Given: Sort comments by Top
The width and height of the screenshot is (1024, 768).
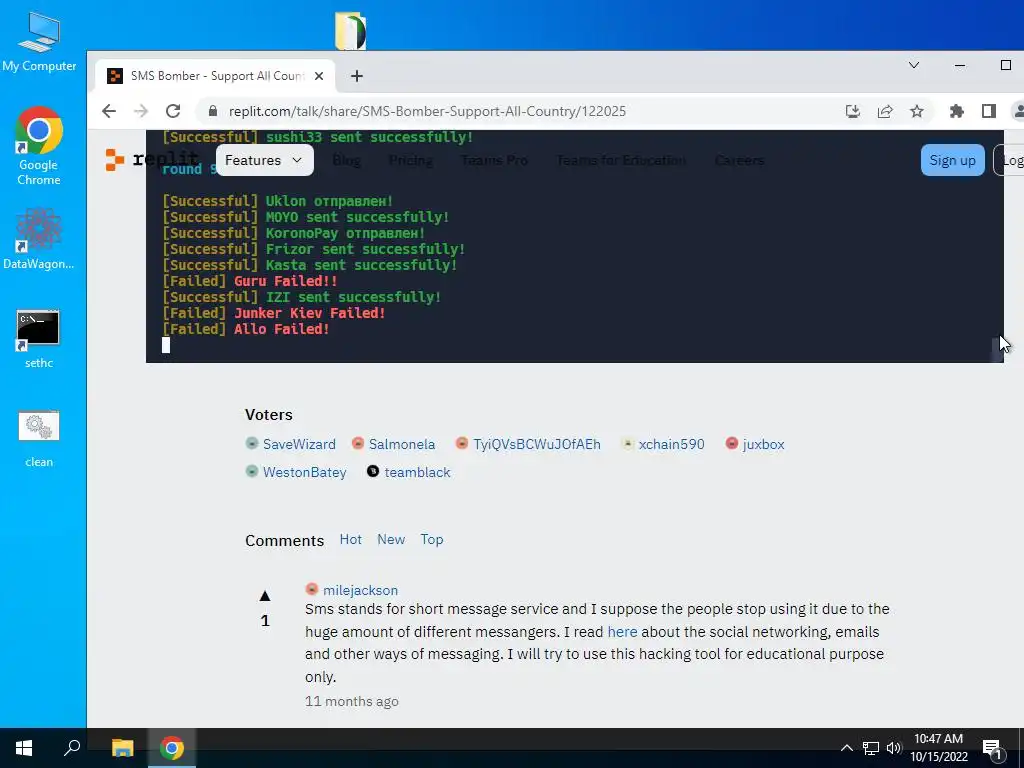Looking at the screenshot, I should (432, 539).
